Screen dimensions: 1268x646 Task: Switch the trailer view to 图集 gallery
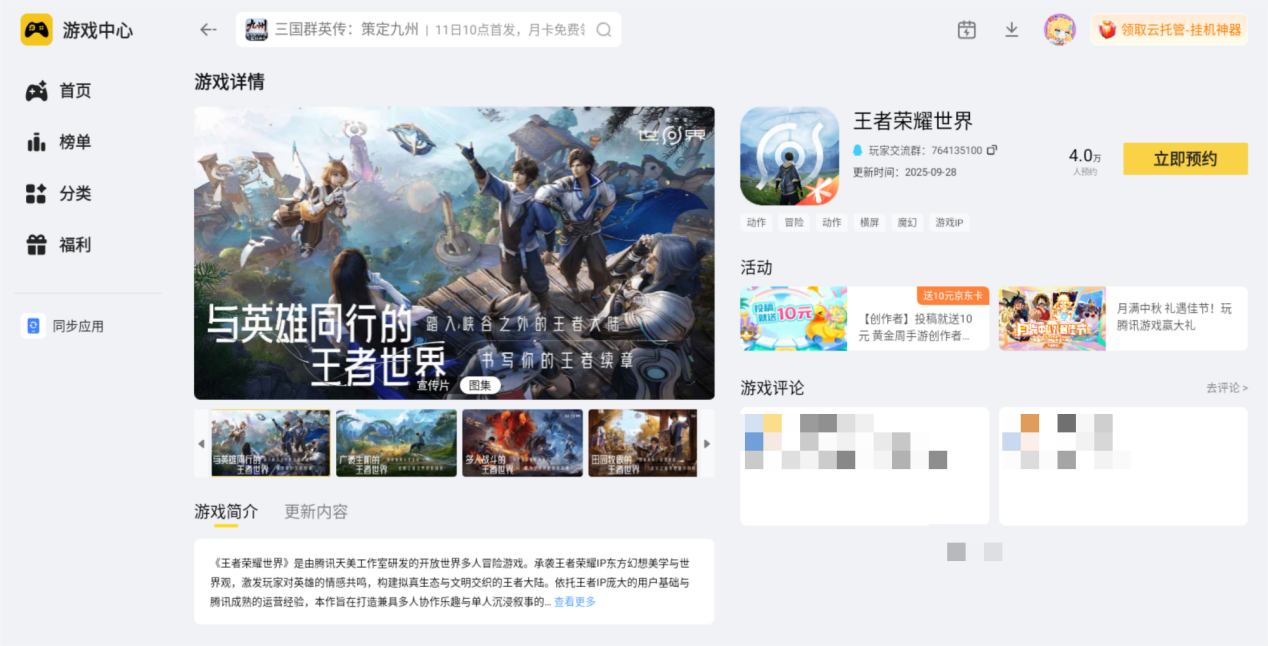point(480,386)
